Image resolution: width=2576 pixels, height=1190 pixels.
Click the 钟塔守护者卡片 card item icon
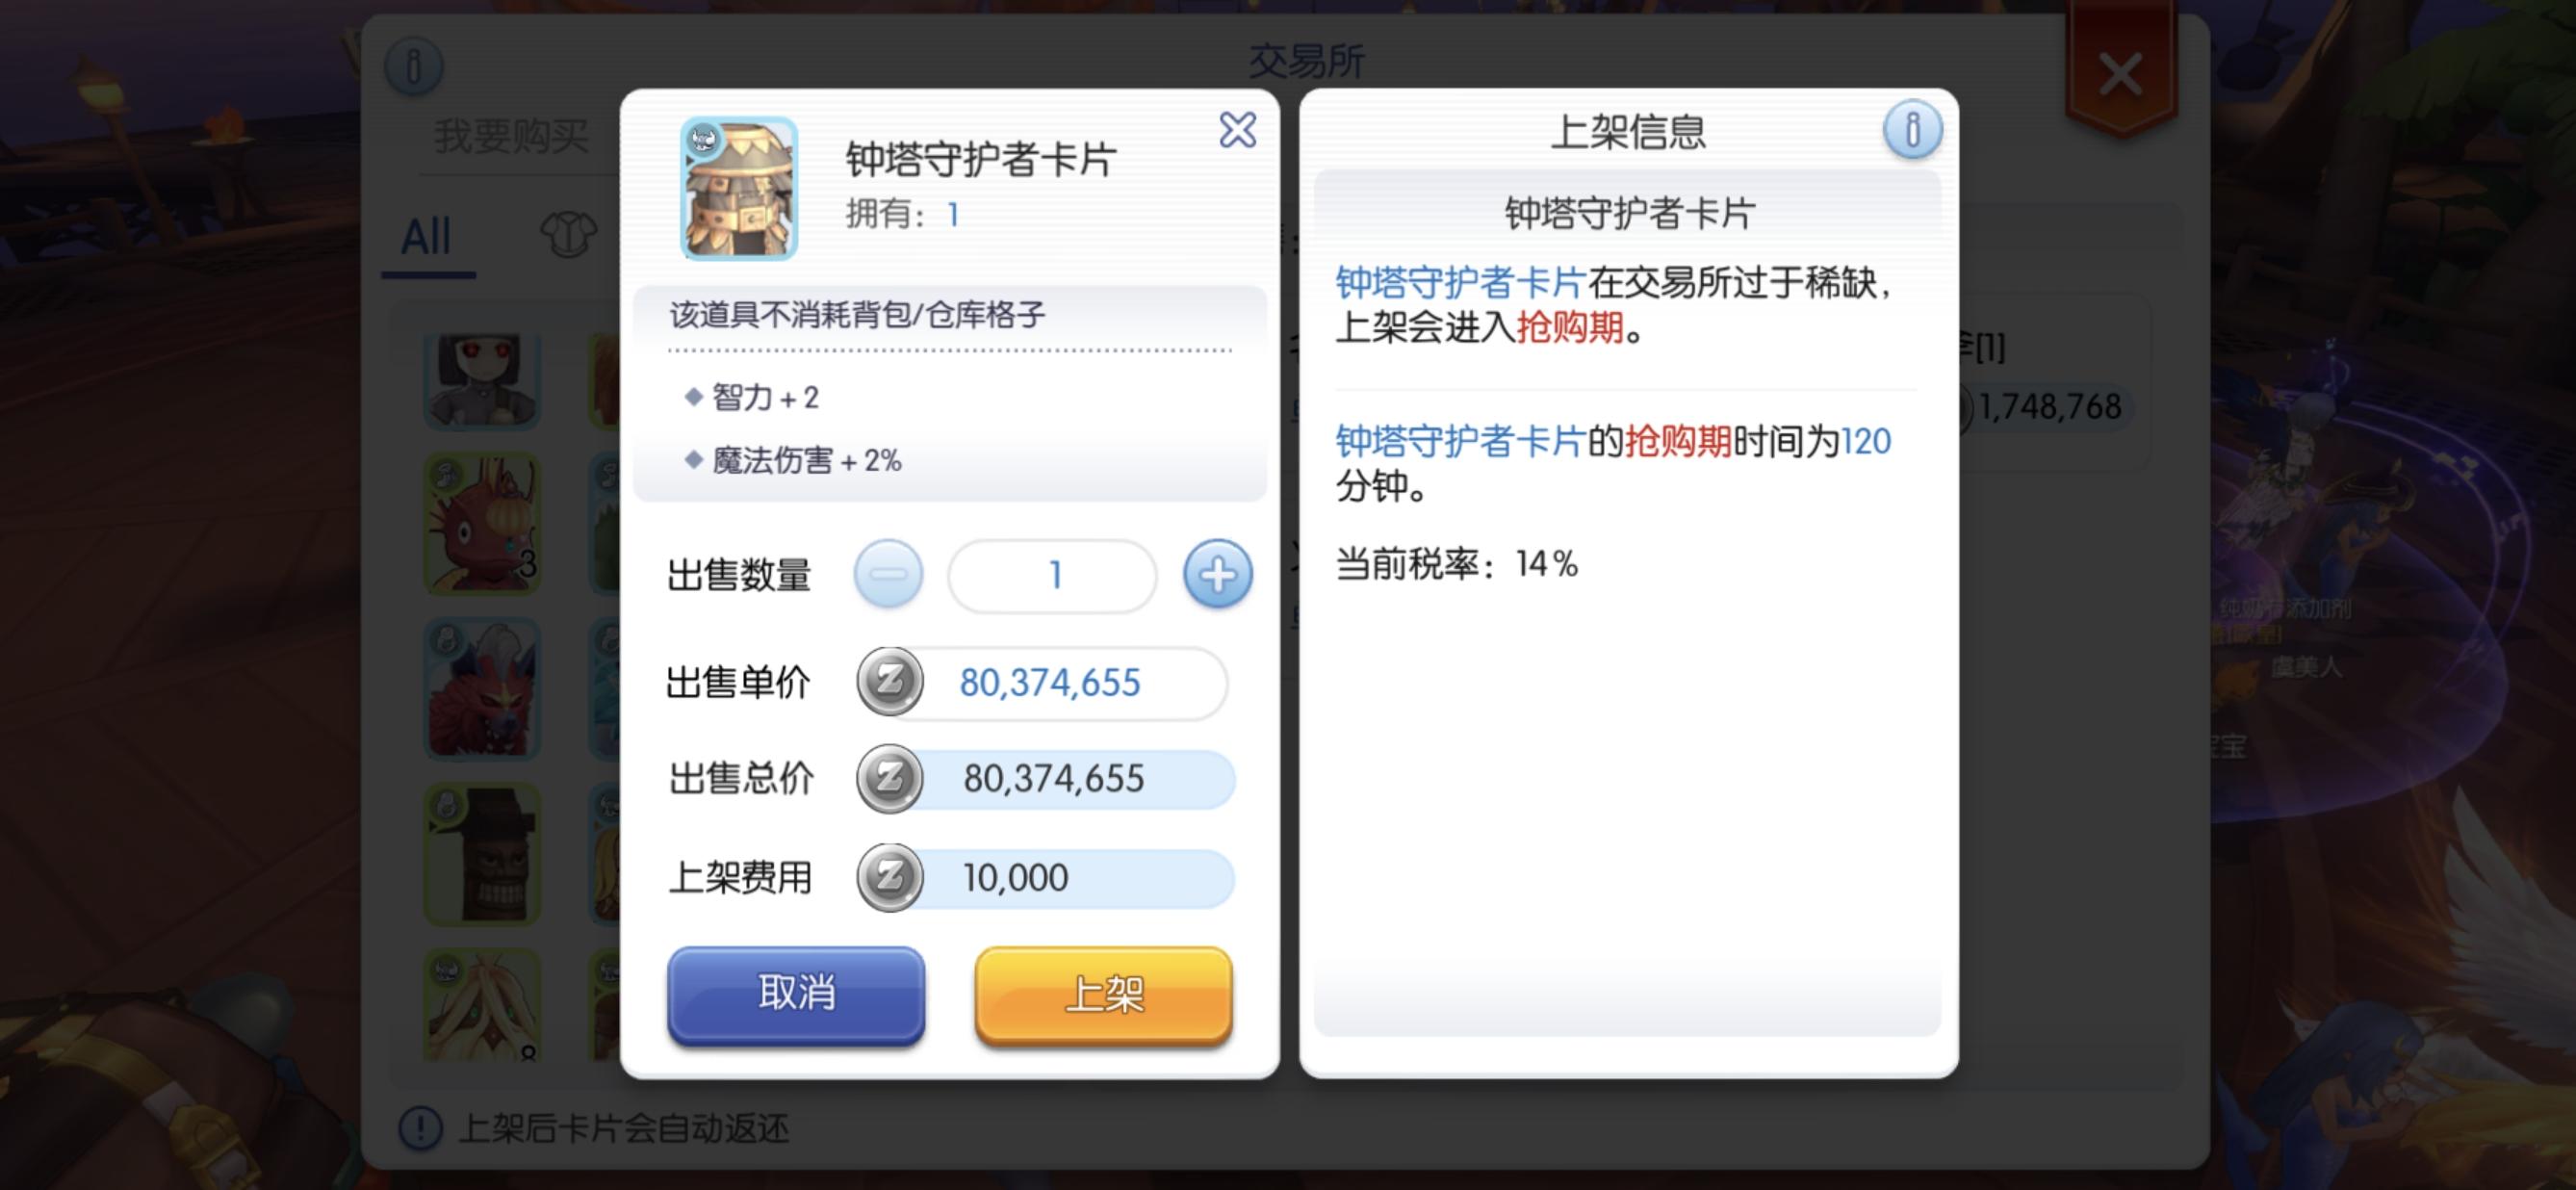738,189
